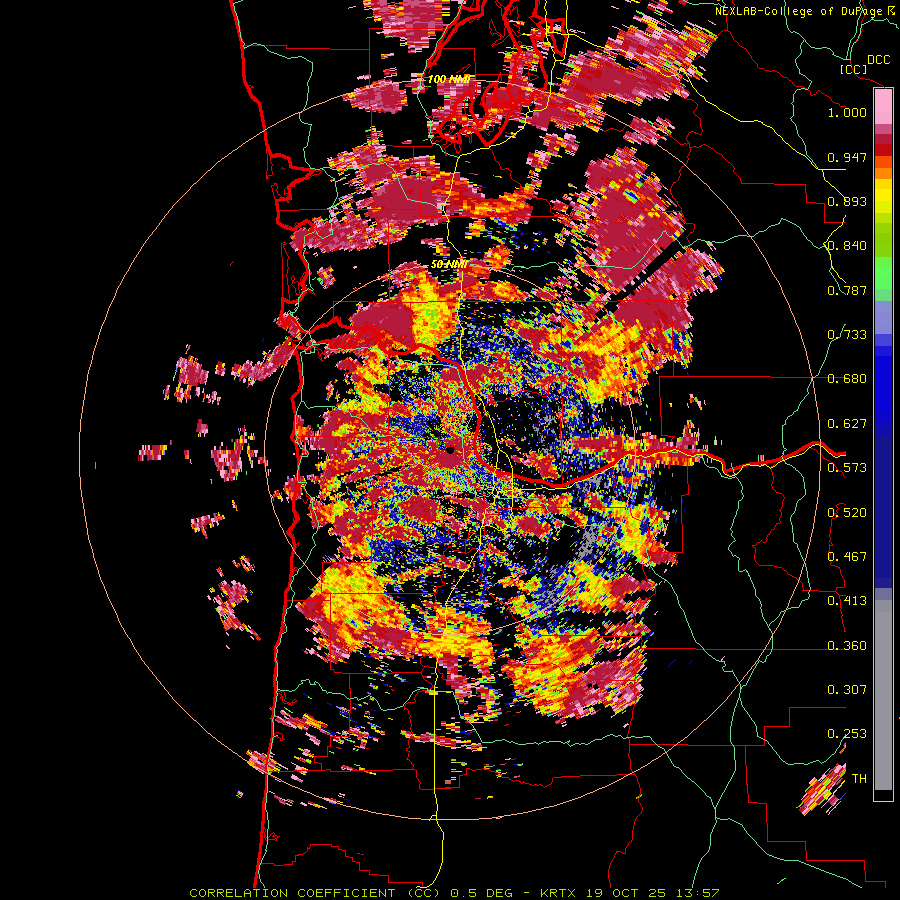The height and width of the screenshot is (900, 900).
Task: Click the NEXLAB-College of DuPage title text
Action: click(799, 11)
